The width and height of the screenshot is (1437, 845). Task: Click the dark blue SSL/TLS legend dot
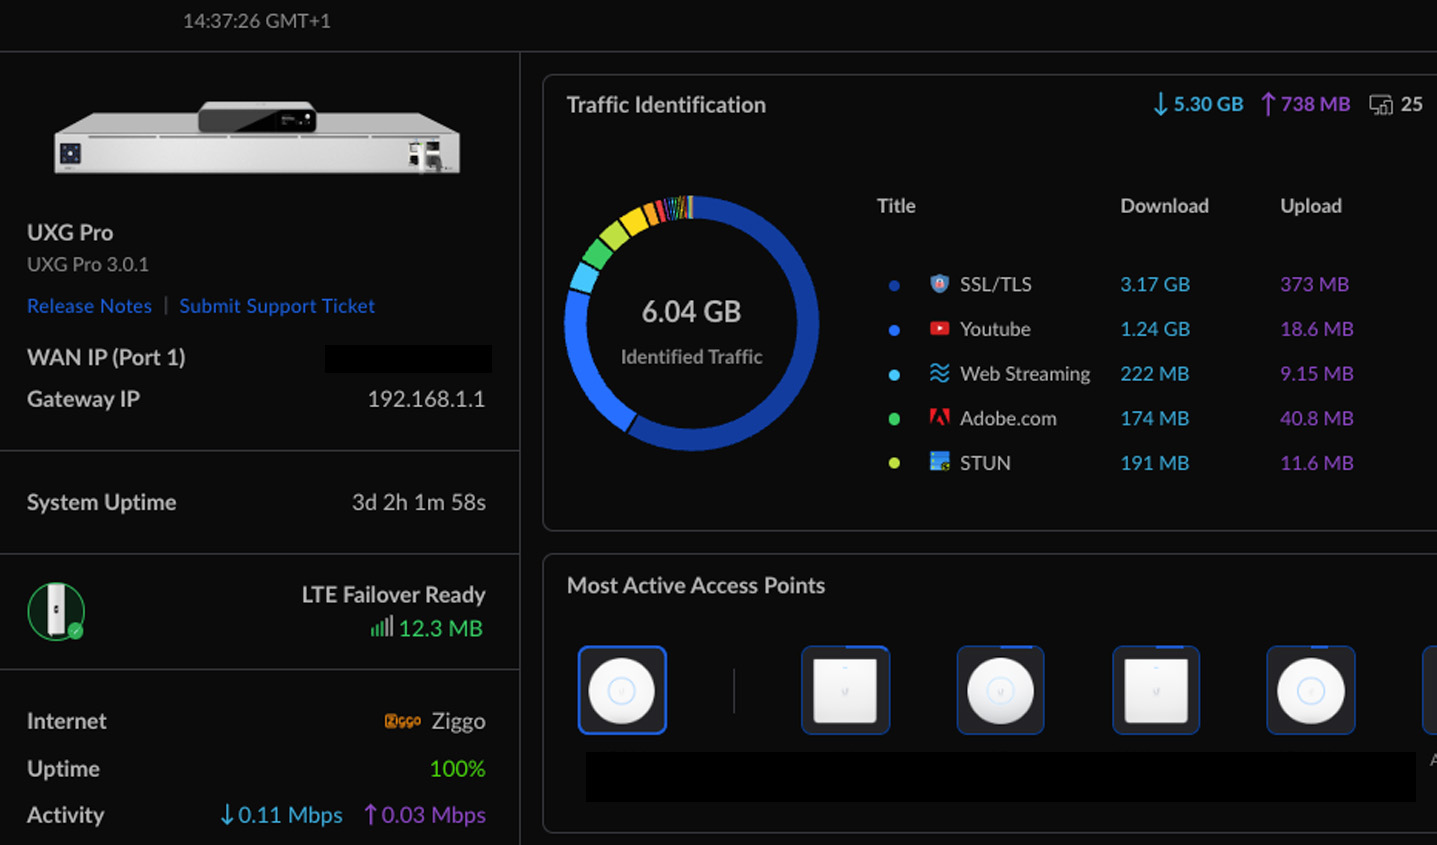(894, 285)
